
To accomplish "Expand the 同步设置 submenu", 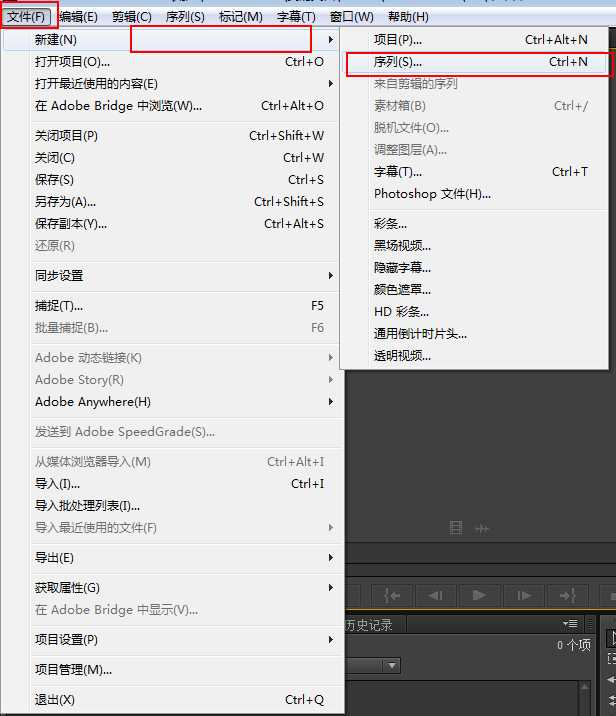I will [171, 275].
